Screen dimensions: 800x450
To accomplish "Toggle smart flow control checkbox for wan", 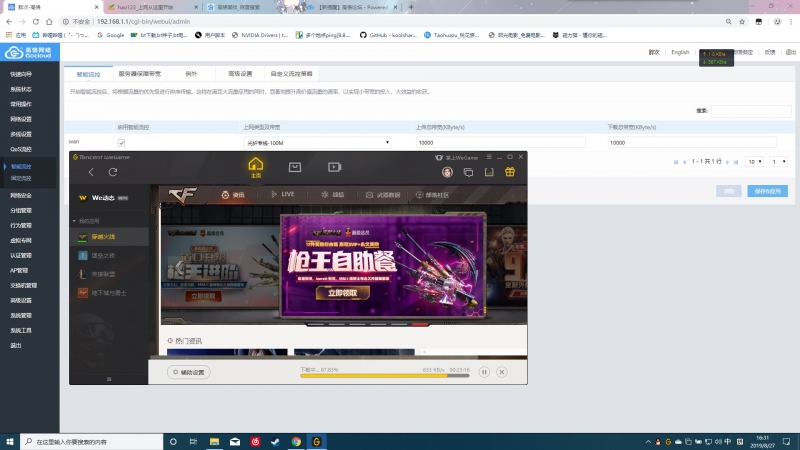I will [x=121, y=143].
